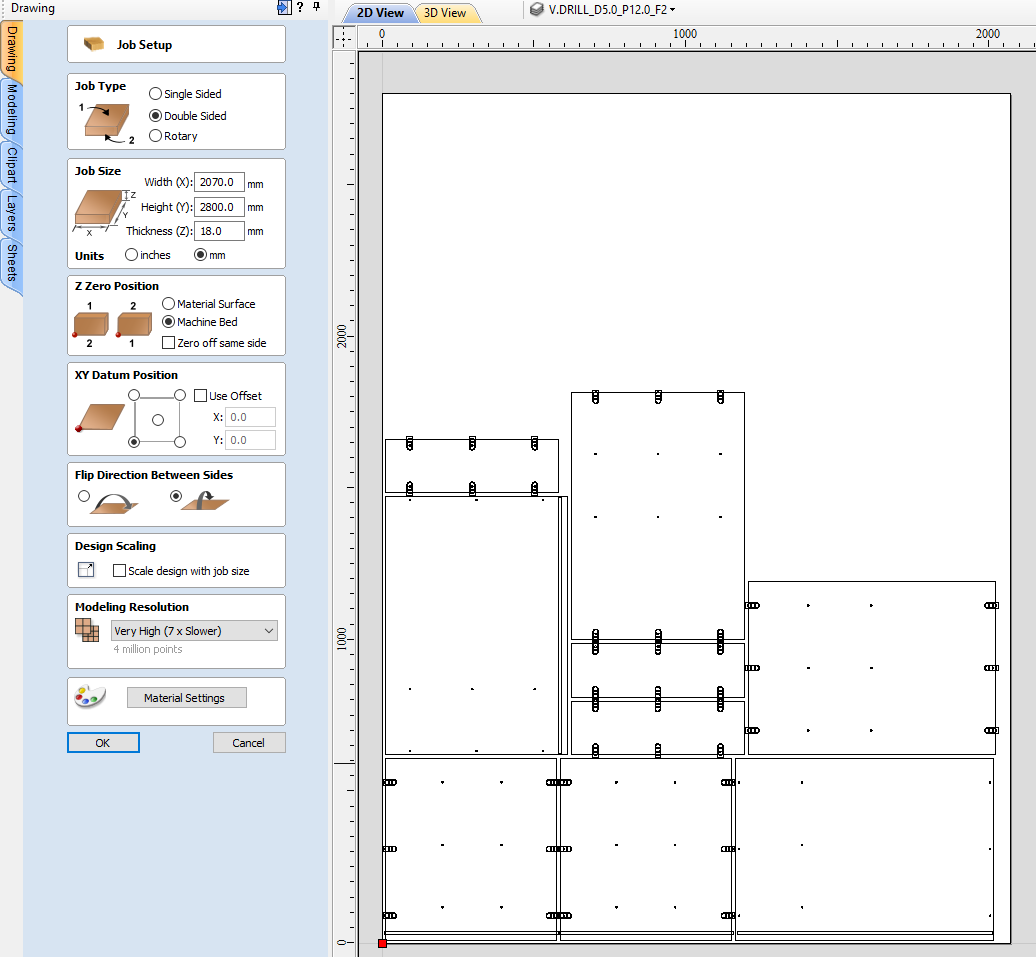Screen dimensions: 1036x957
Task: Click the help question mark icon
Action: [300, 7]
